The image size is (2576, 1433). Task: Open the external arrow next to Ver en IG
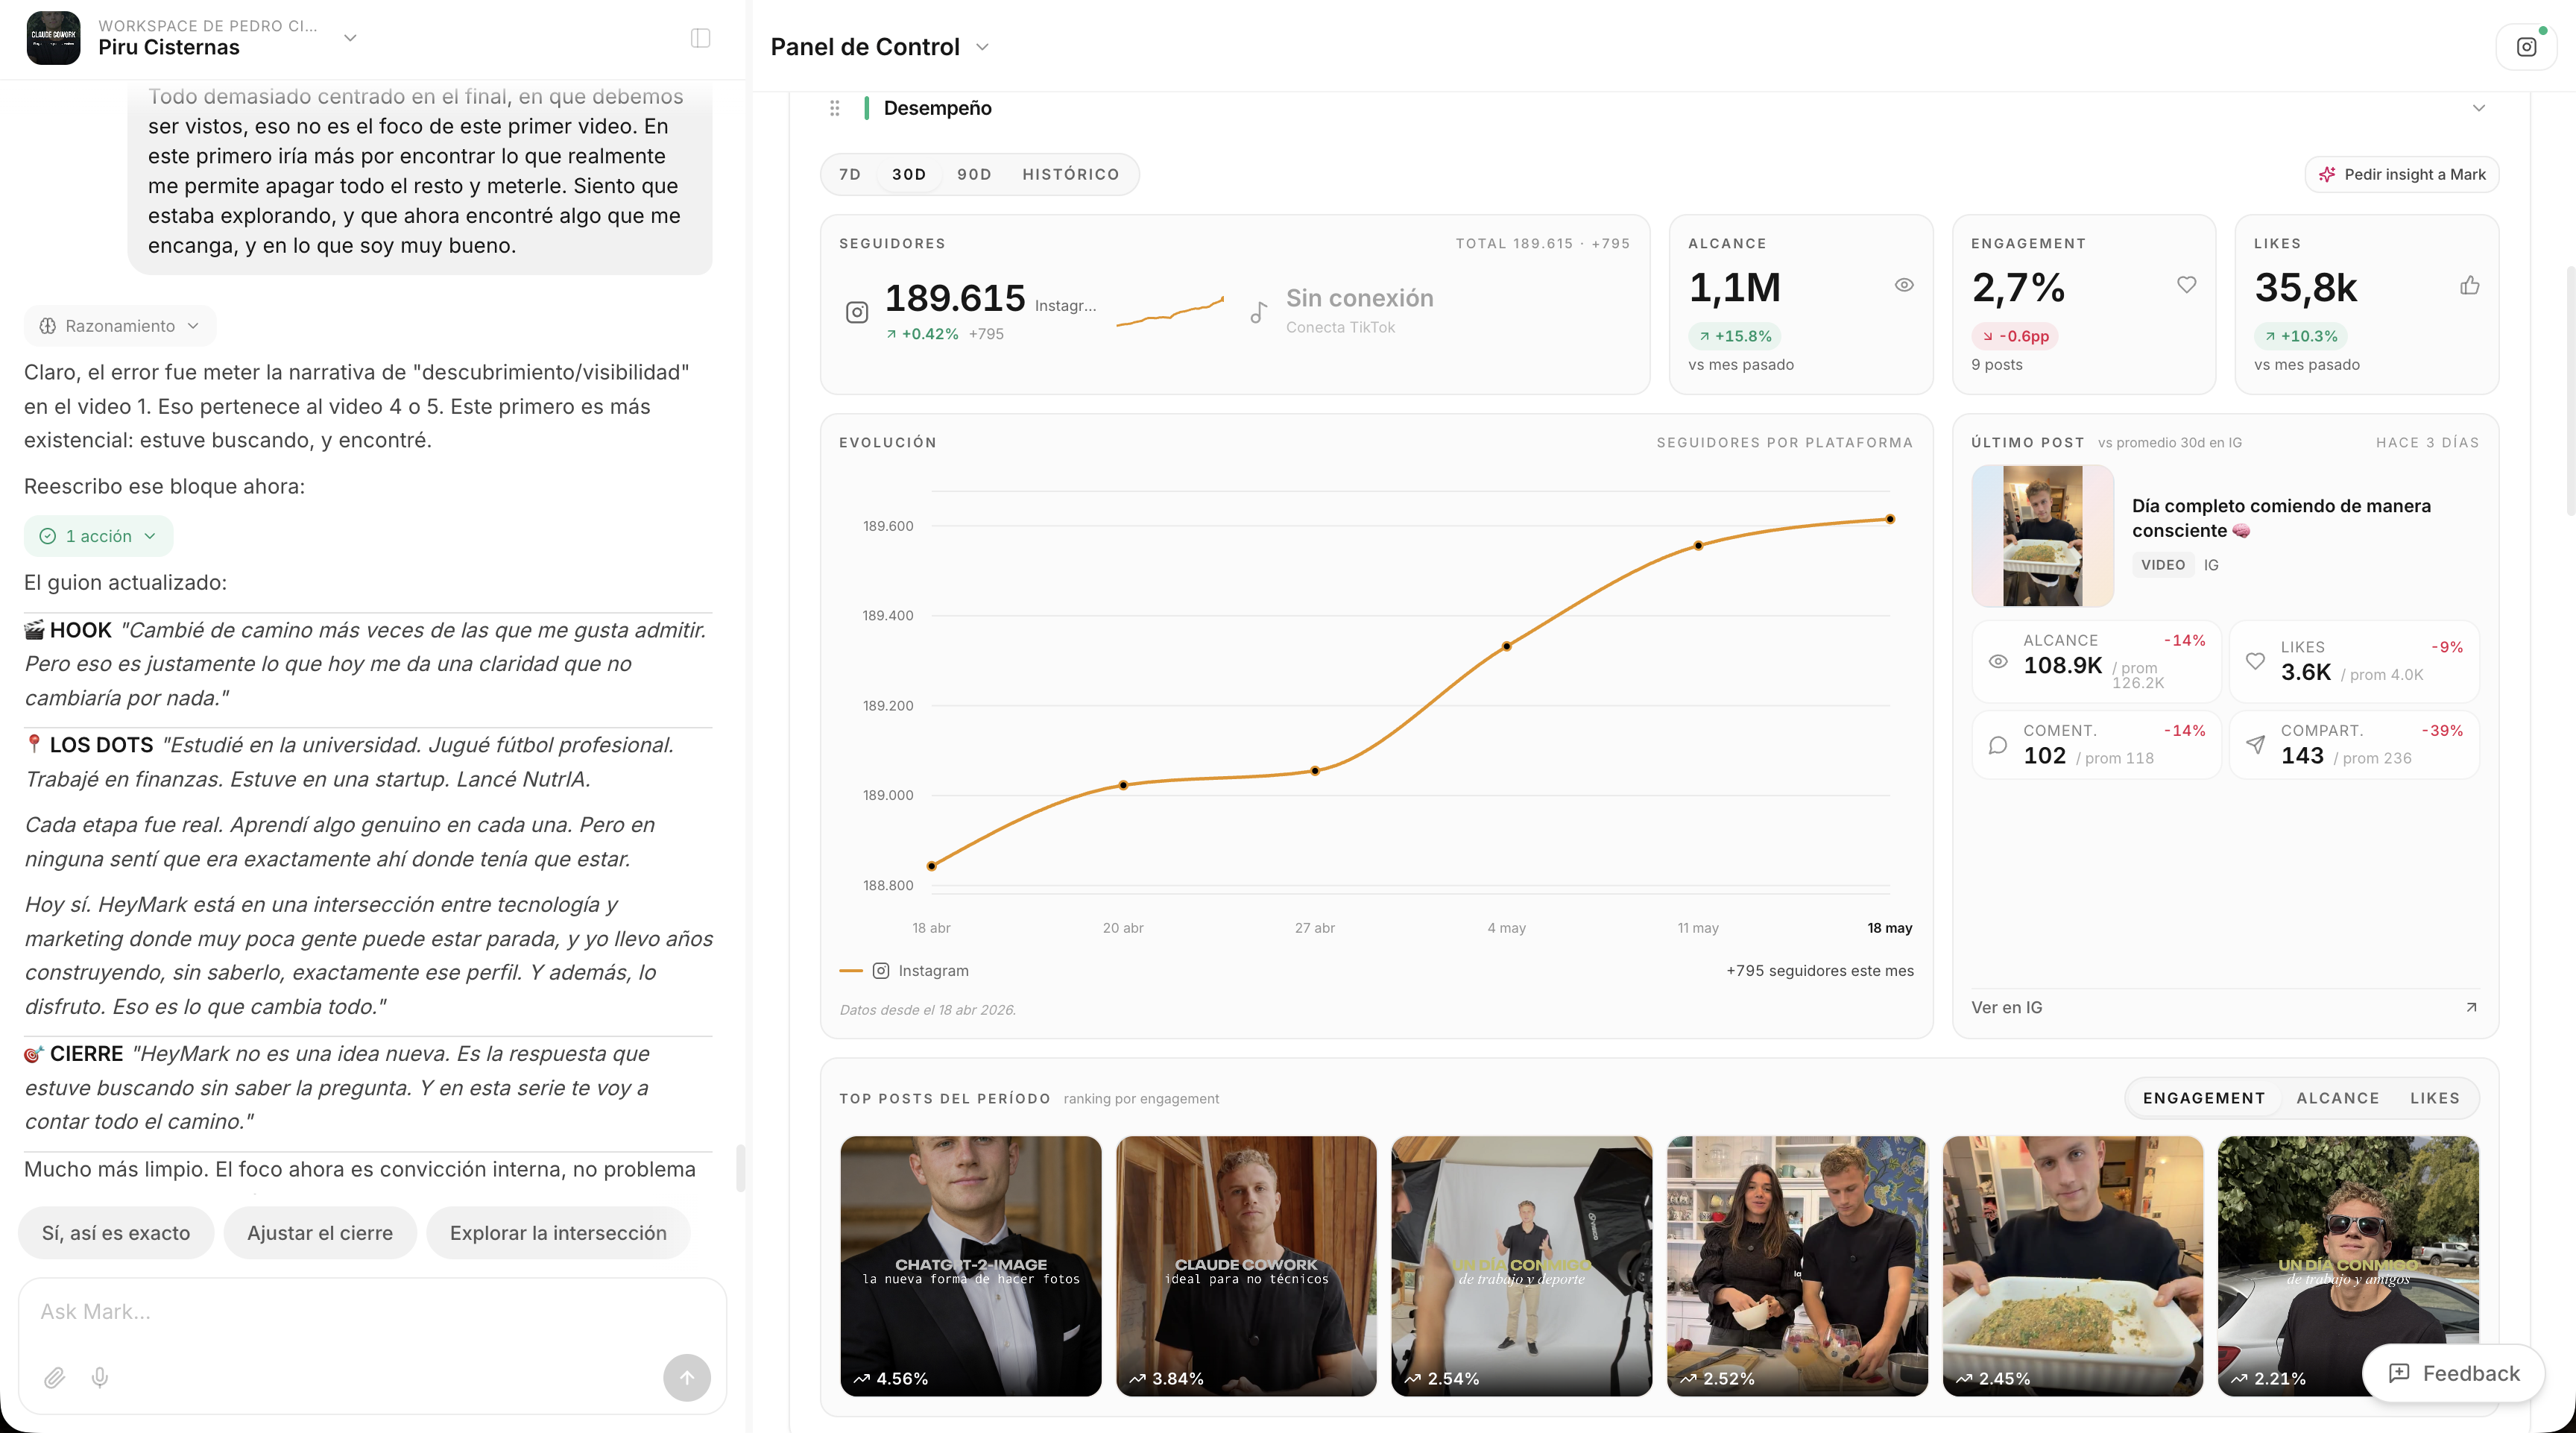point(2471,1007)
